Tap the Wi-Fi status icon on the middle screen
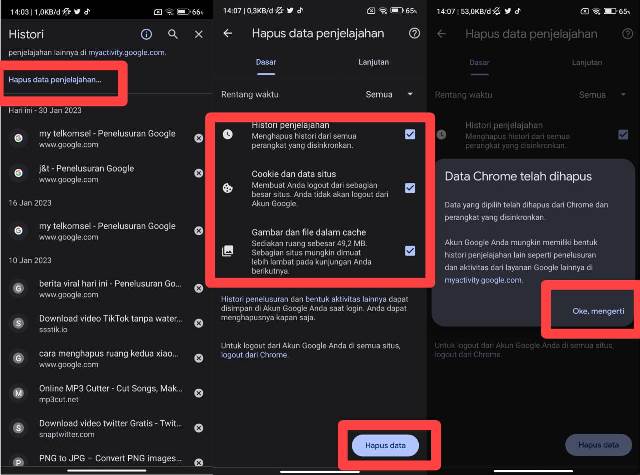This screenshot has width=640, height=475. click(383, 11)
